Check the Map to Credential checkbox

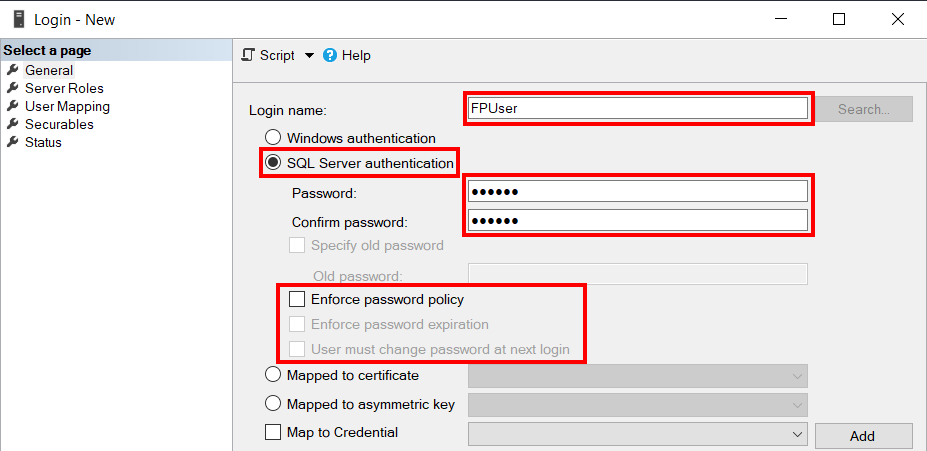tap(273, 432)
